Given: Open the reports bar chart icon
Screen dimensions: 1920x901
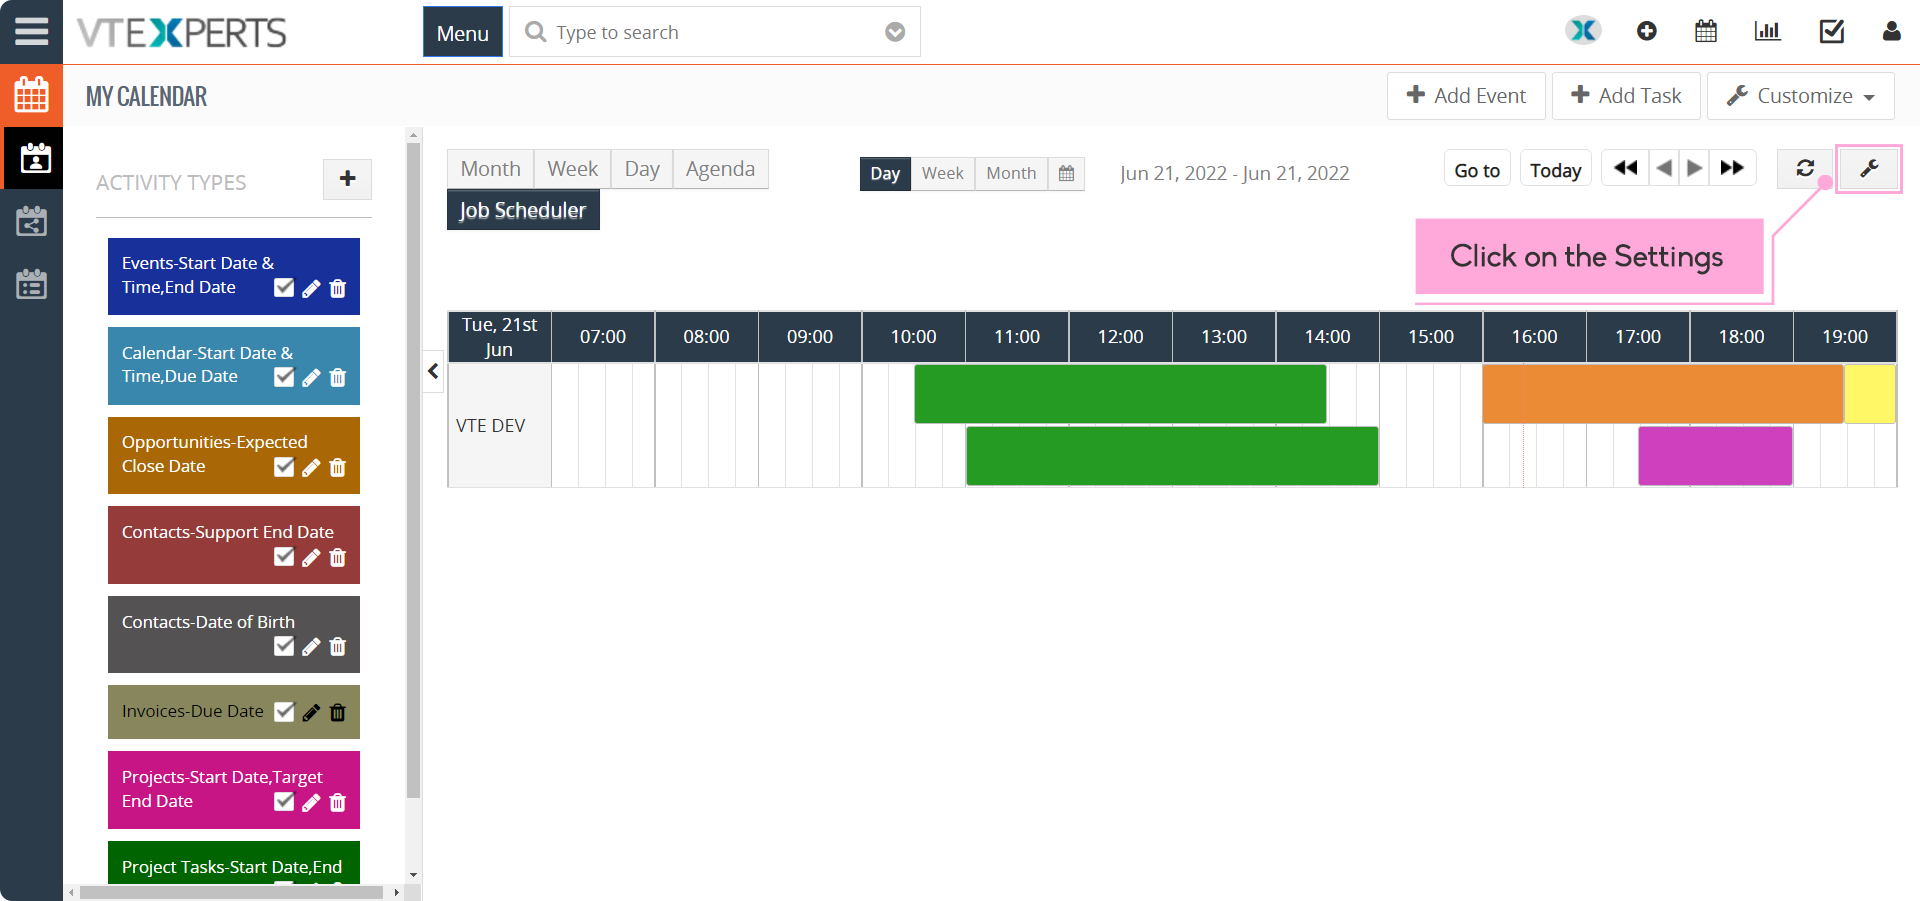Looking at the screenshot, I should [1767, 31].
